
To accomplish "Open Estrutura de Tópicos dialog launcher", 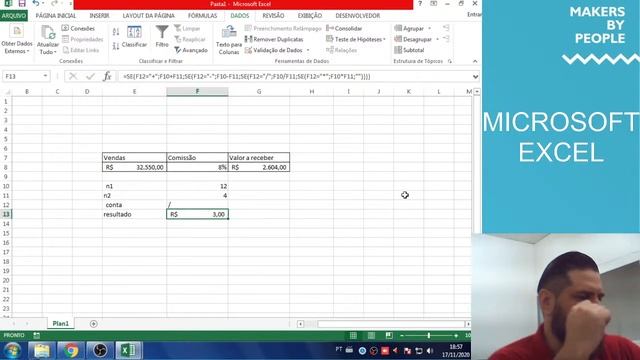I will 450,61.
